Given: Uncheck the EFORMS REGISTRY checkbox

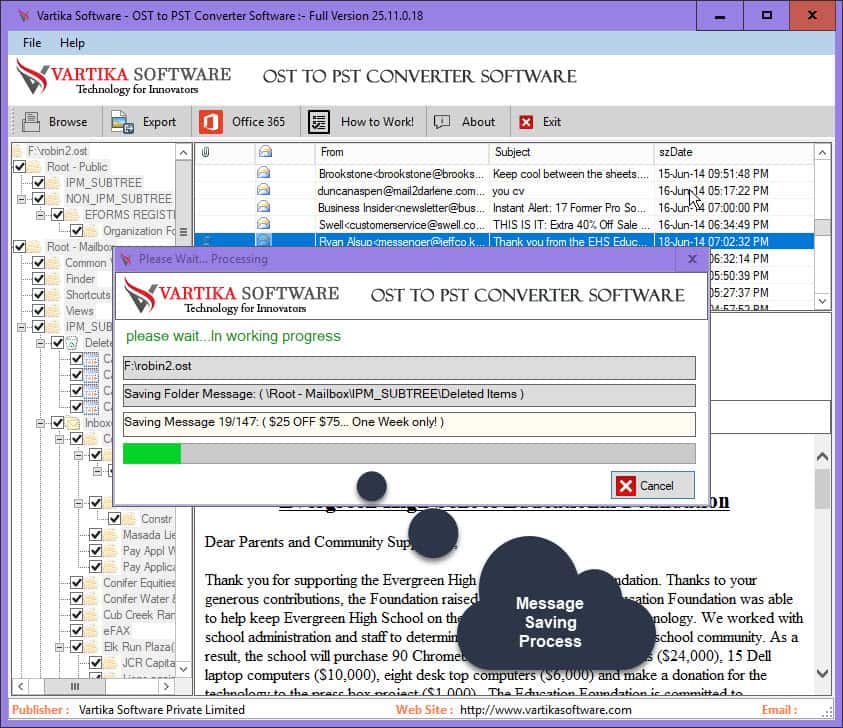Looking at the screenshot, I should click(58, 215).
